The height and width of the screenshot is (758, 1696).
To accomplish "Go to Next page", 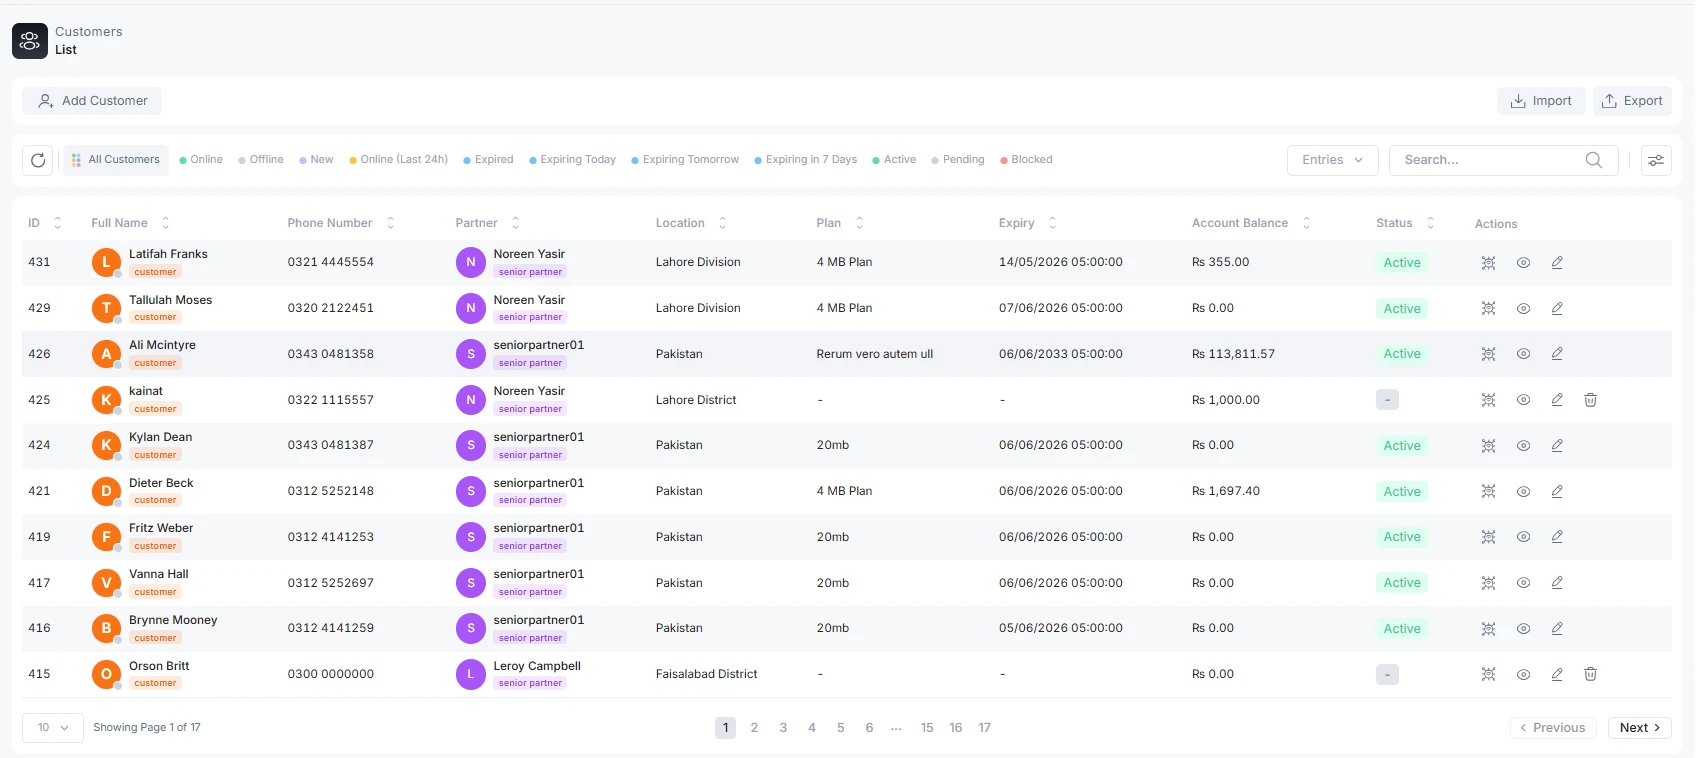I will click(1640, 728).
